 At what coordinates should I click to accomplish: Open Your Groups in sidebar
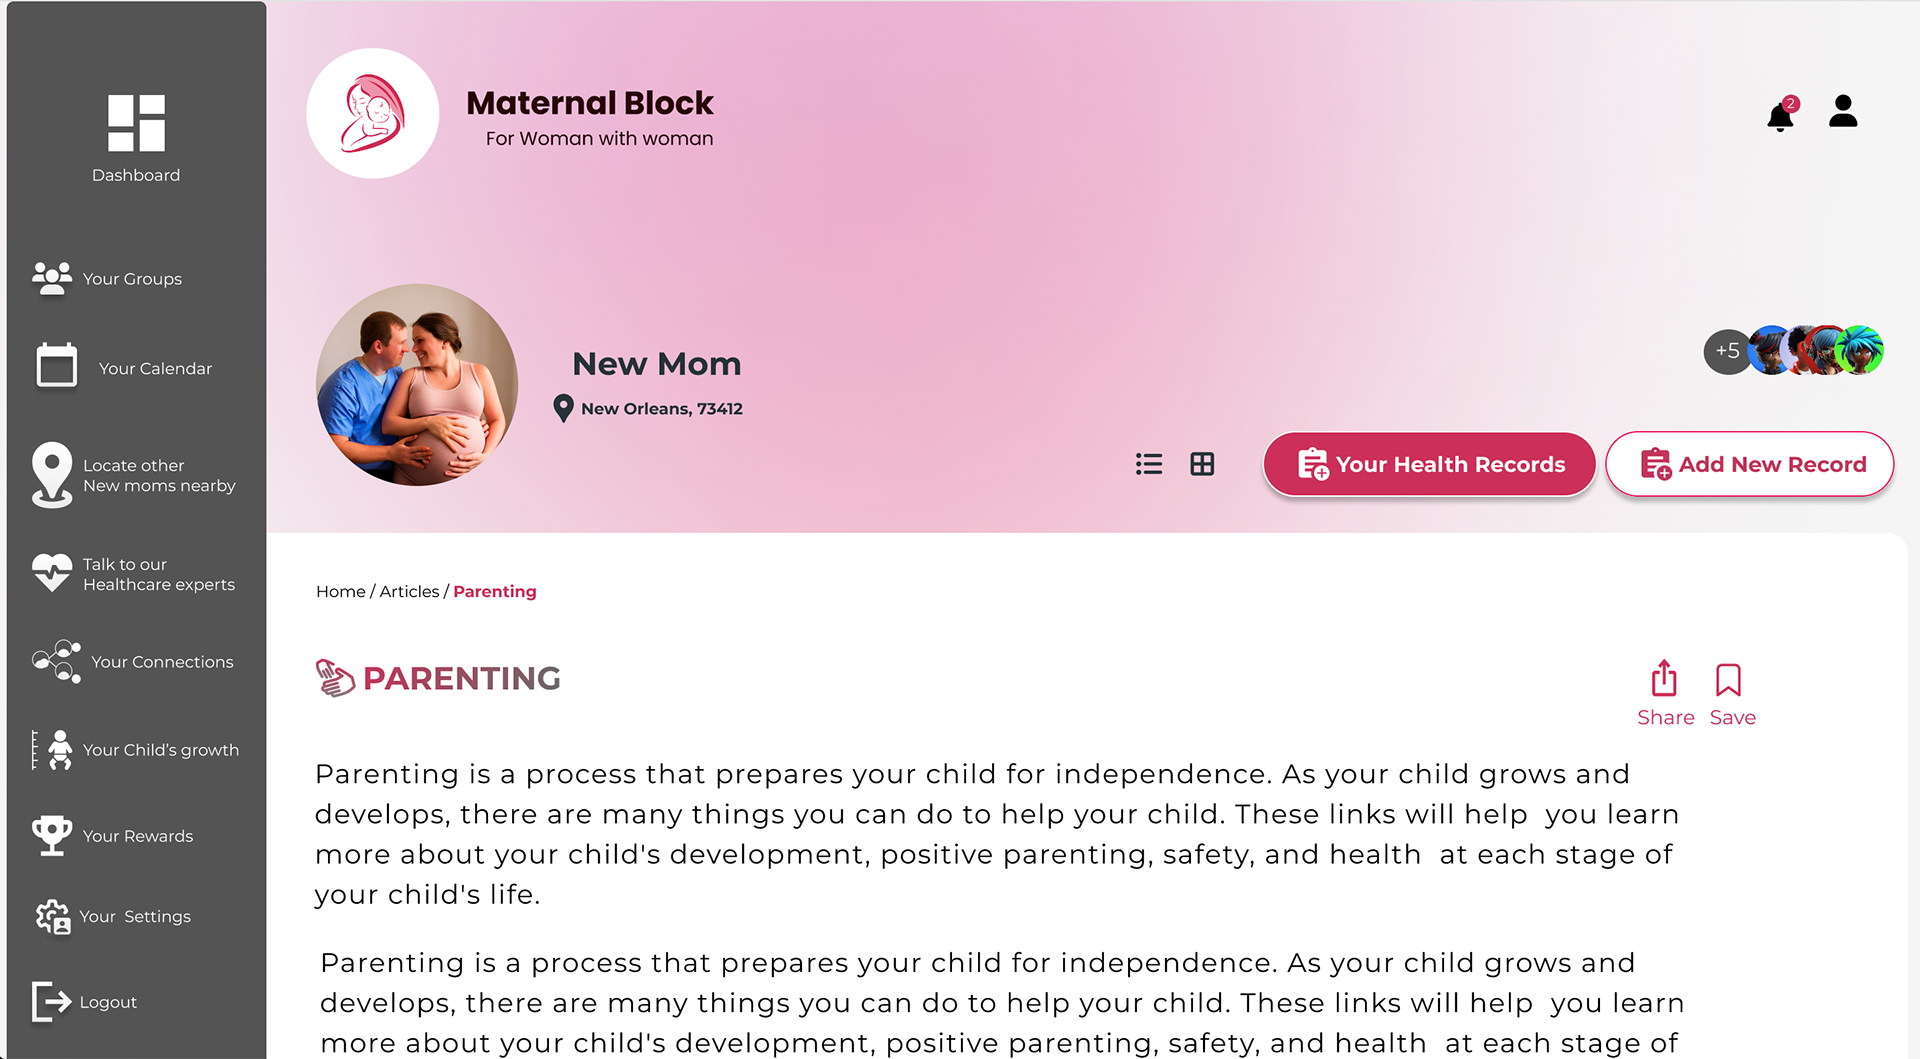(x=108, y=279)
